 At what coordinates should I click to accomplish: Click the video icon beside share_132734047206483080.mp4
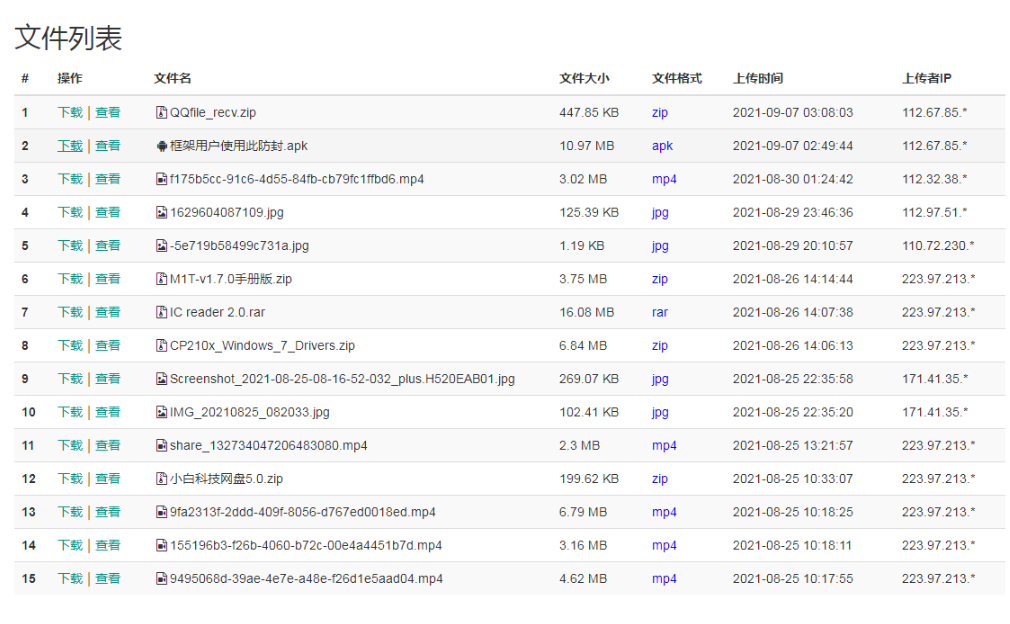[162, 446]
